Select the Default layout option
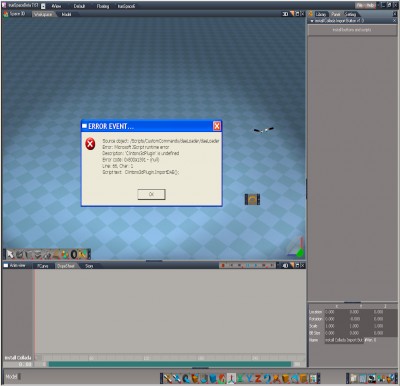 click(79, 6)
